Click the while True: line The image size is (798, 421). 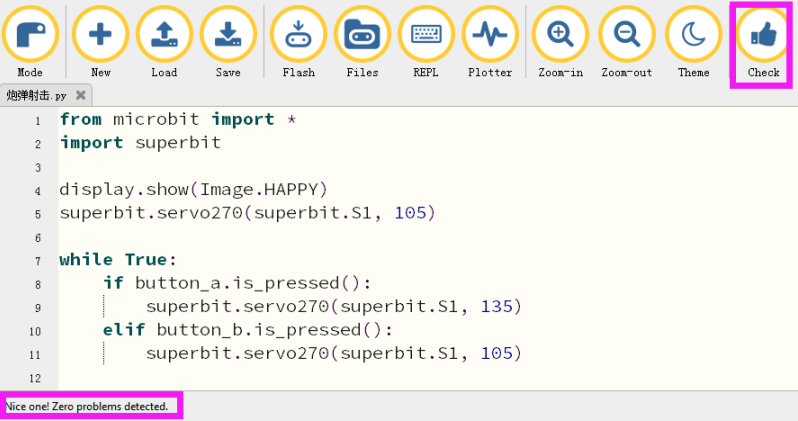(118, 260)
